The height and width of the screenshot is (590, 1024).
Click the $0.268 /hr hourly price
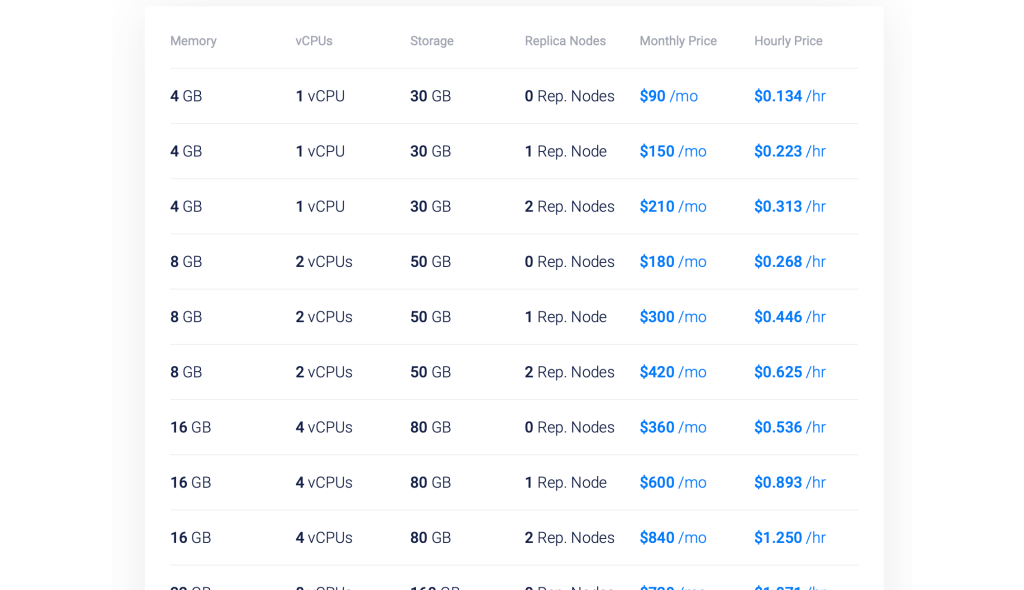tap(790, 262)
